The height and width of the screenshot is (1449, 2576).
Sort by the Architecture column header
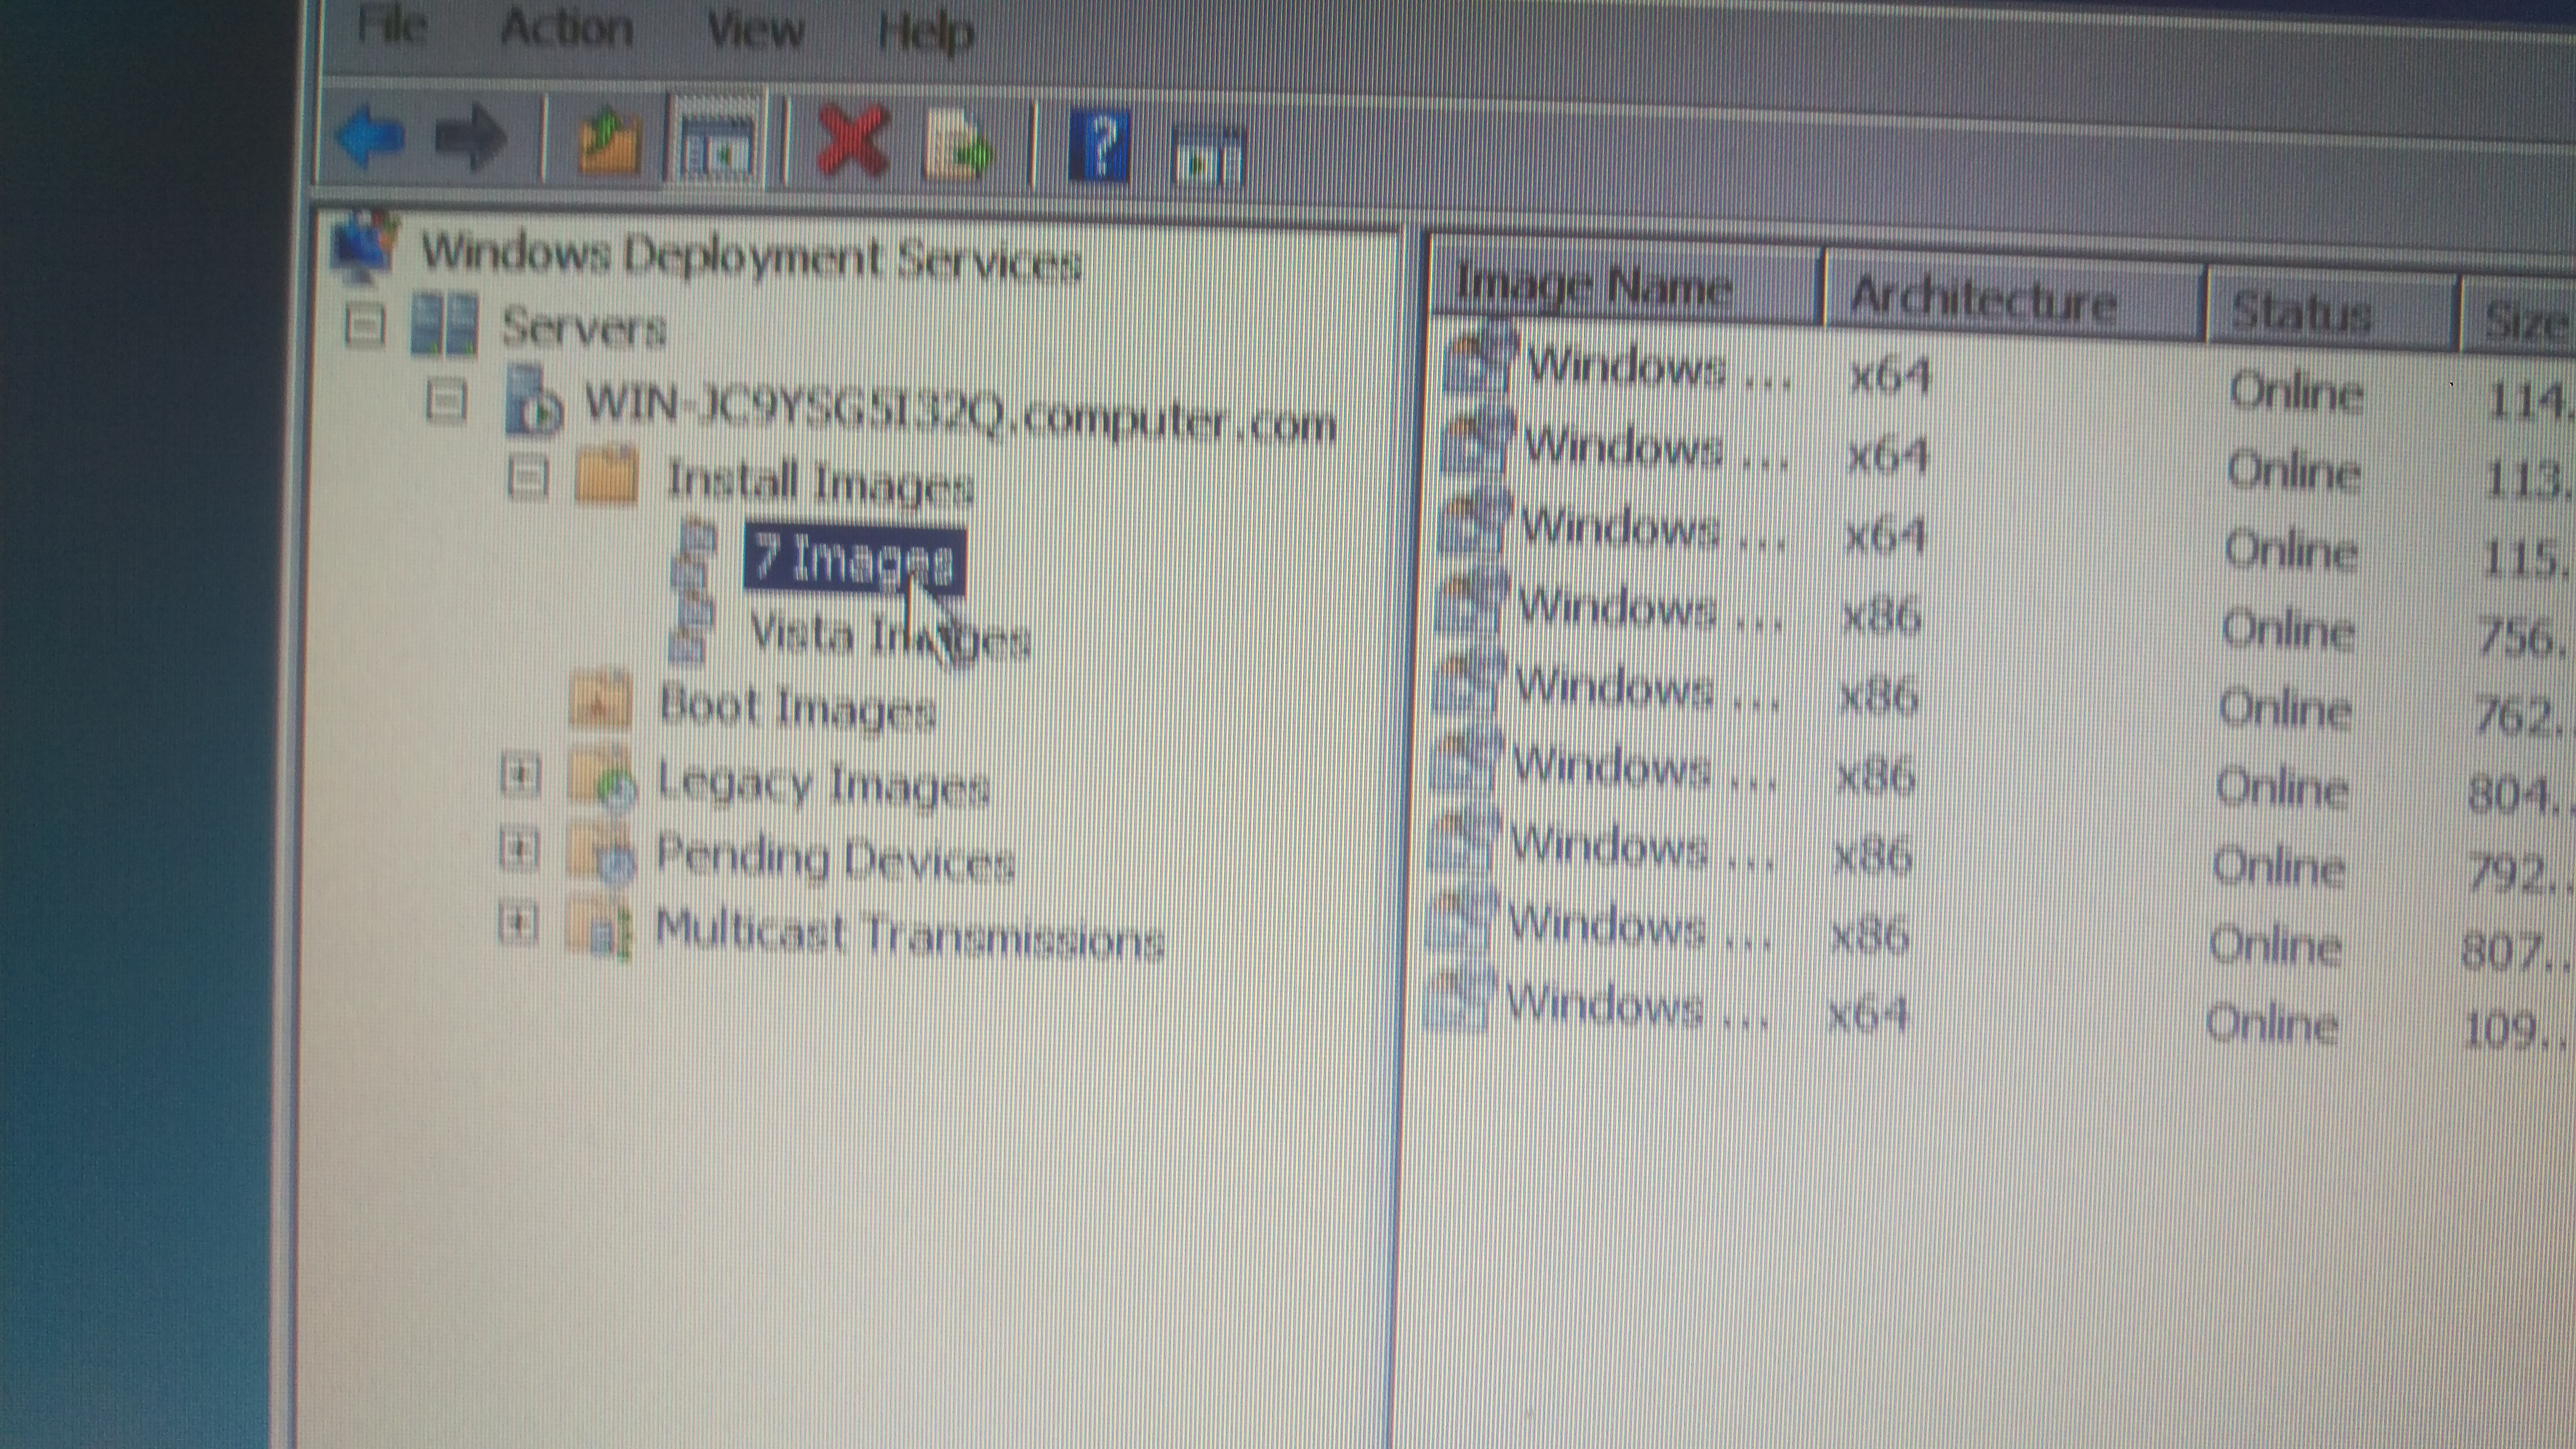pyautogui.click(x=2015, y=300)
